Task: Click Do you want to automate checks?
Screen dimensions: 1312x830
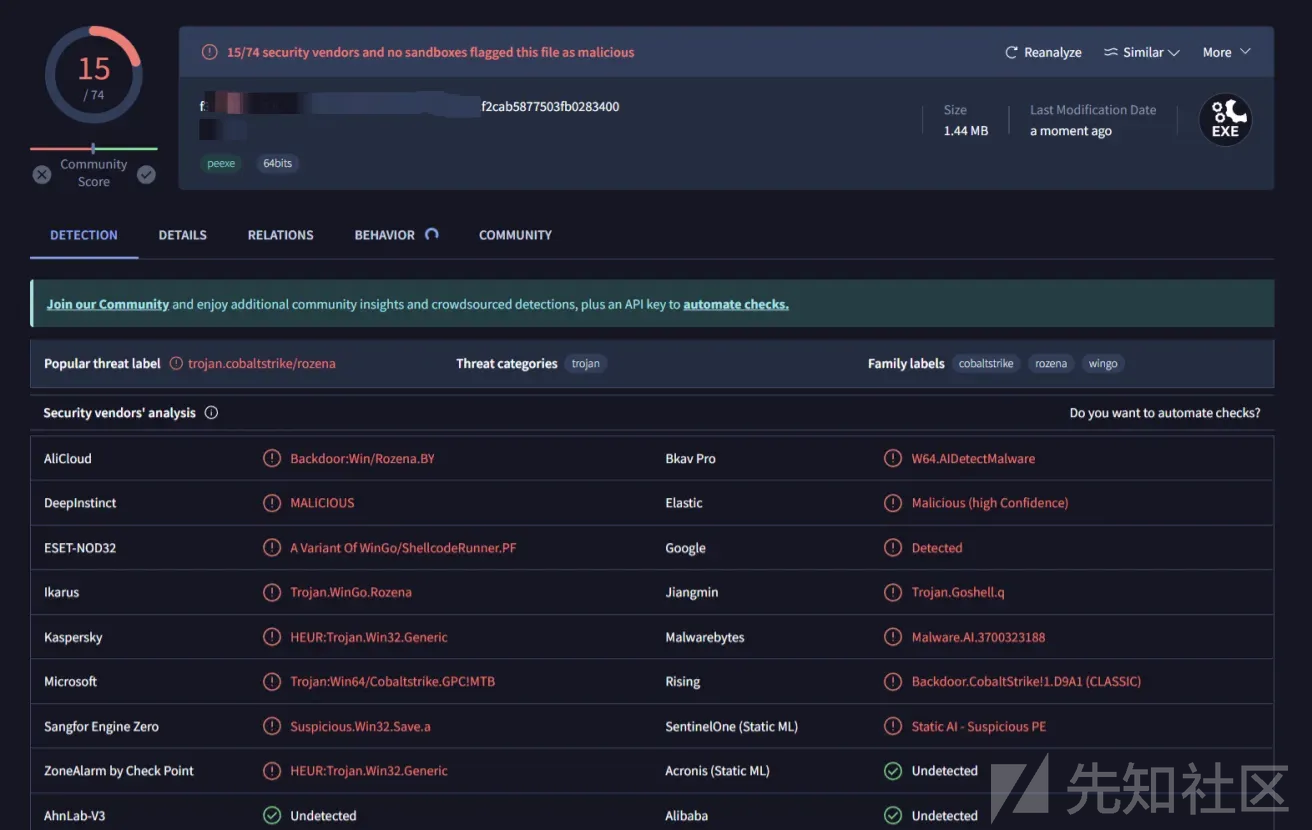Action: tap(1165, 413)
